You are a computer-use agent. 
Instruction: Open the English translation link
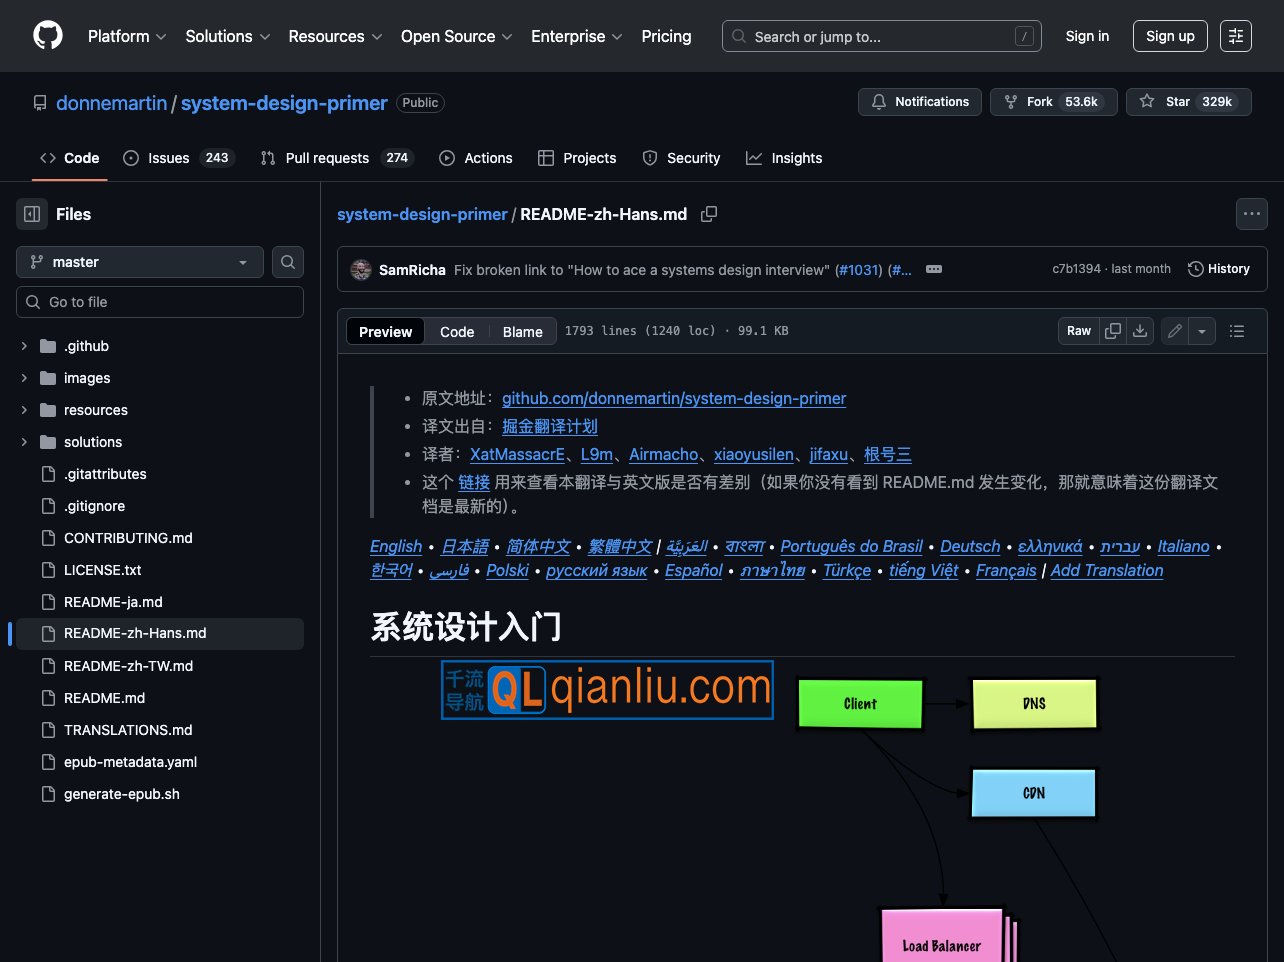coord(396,546)
